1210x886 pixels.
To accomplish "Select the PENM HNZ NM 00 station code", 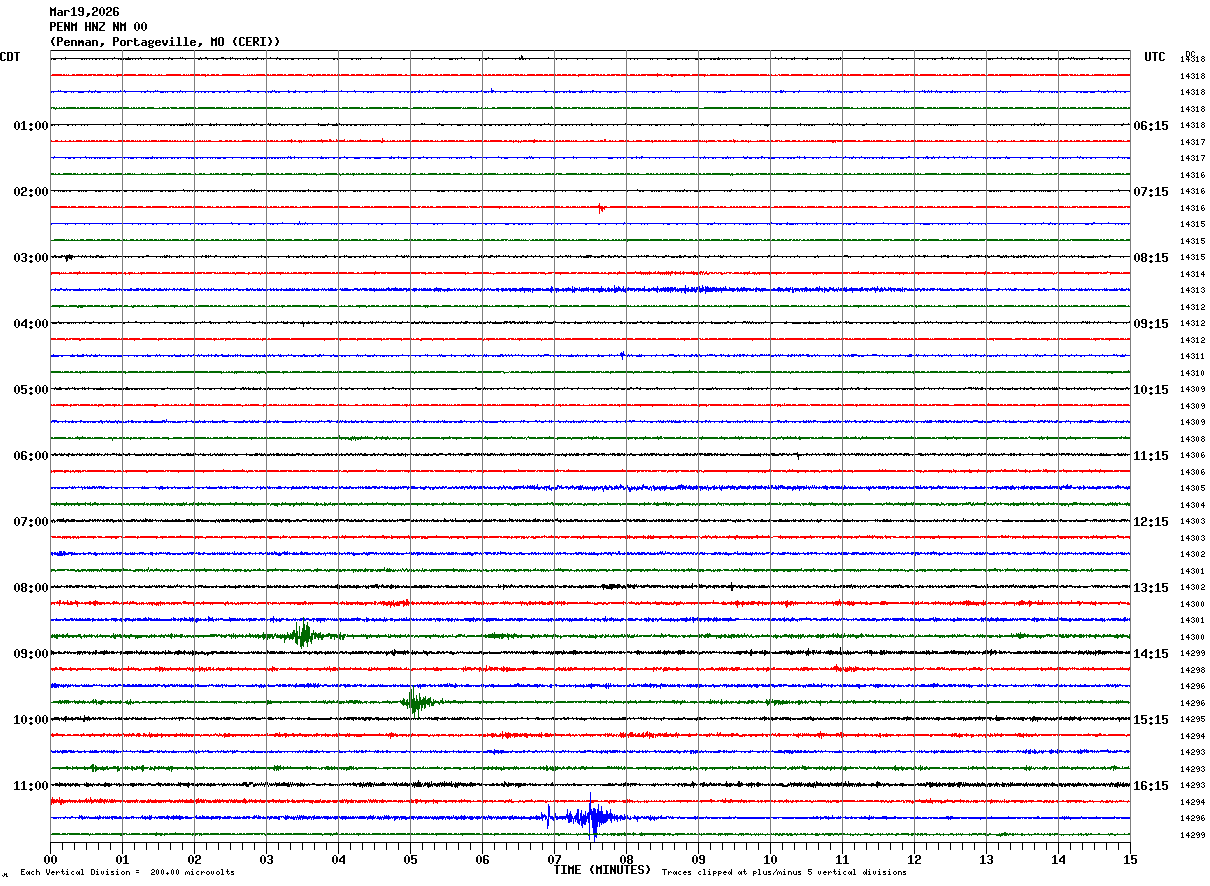I will (98, 27).
